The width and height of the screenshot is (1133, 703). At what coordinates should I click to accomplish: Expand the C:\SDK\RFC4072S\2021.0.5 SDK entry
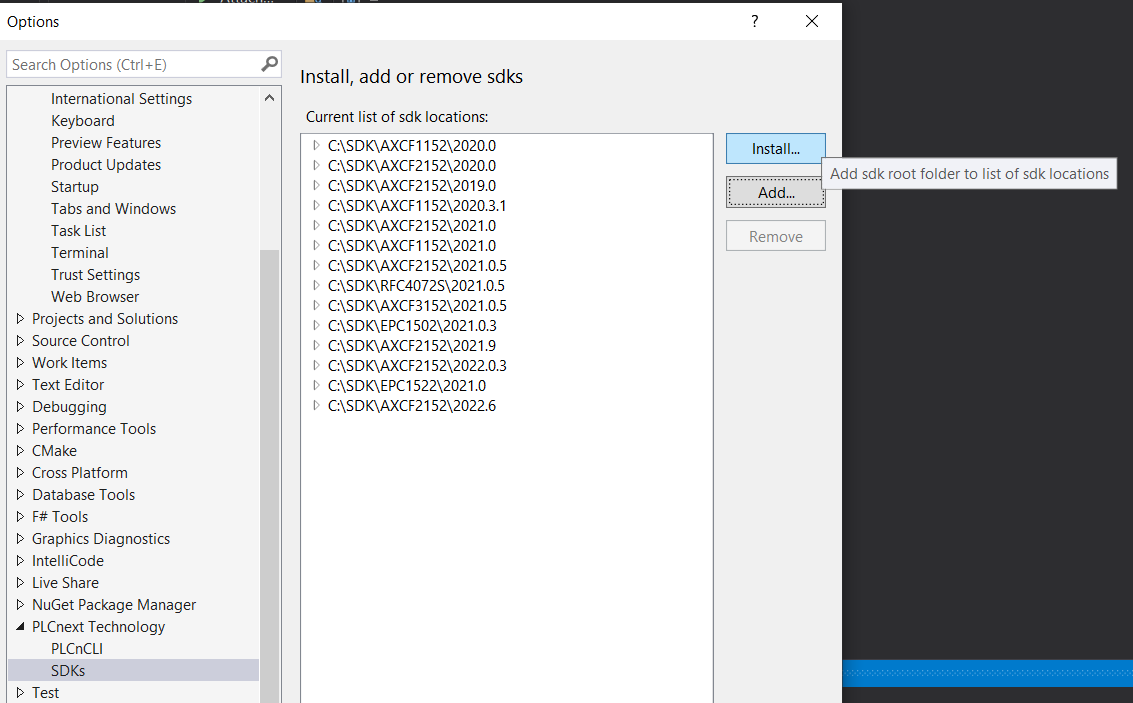(315, 285)
